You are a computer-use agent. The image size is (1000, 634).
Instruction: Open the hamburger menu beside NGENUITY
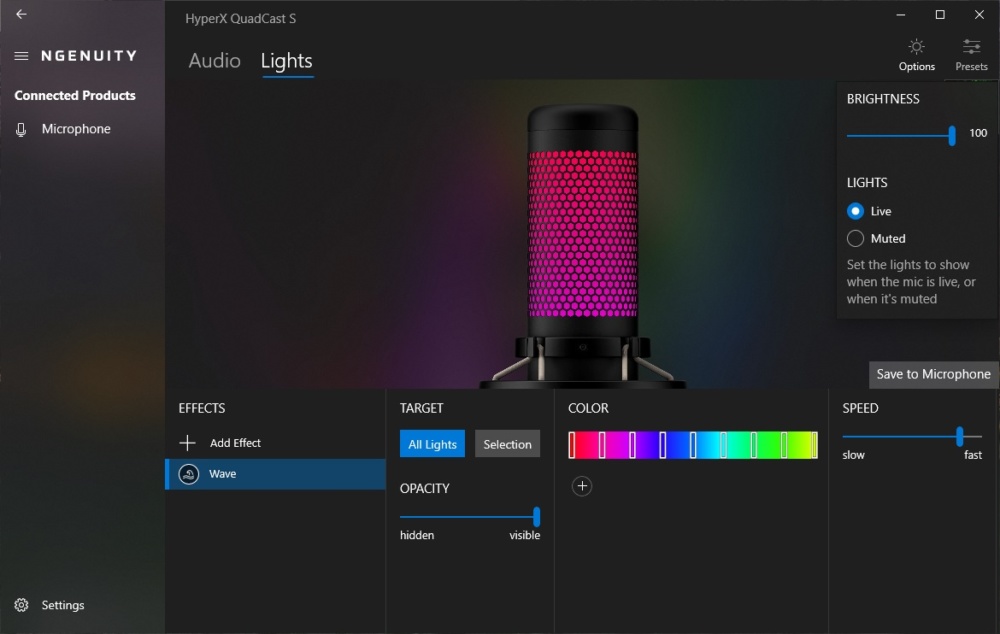(x=21, y=56)
